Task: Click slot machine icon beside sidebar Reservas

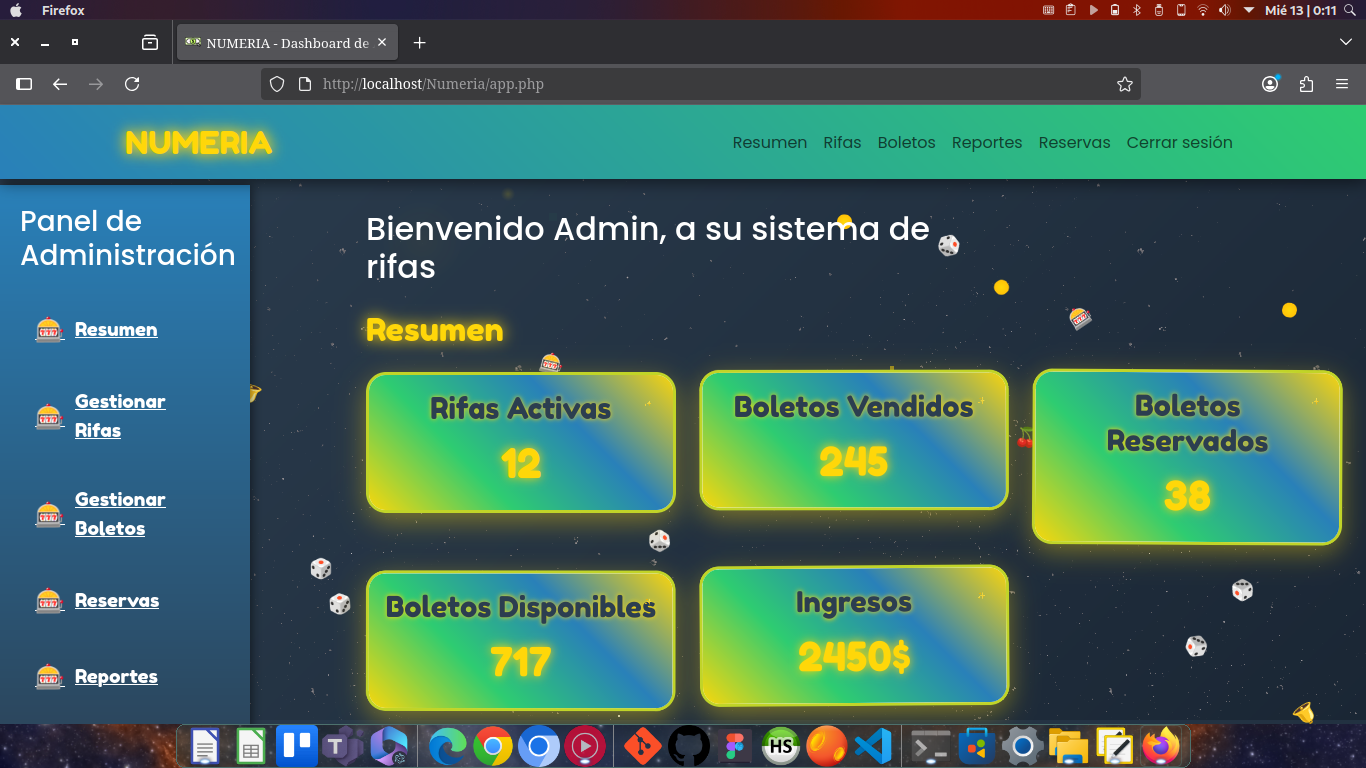Action: [50, 600]
